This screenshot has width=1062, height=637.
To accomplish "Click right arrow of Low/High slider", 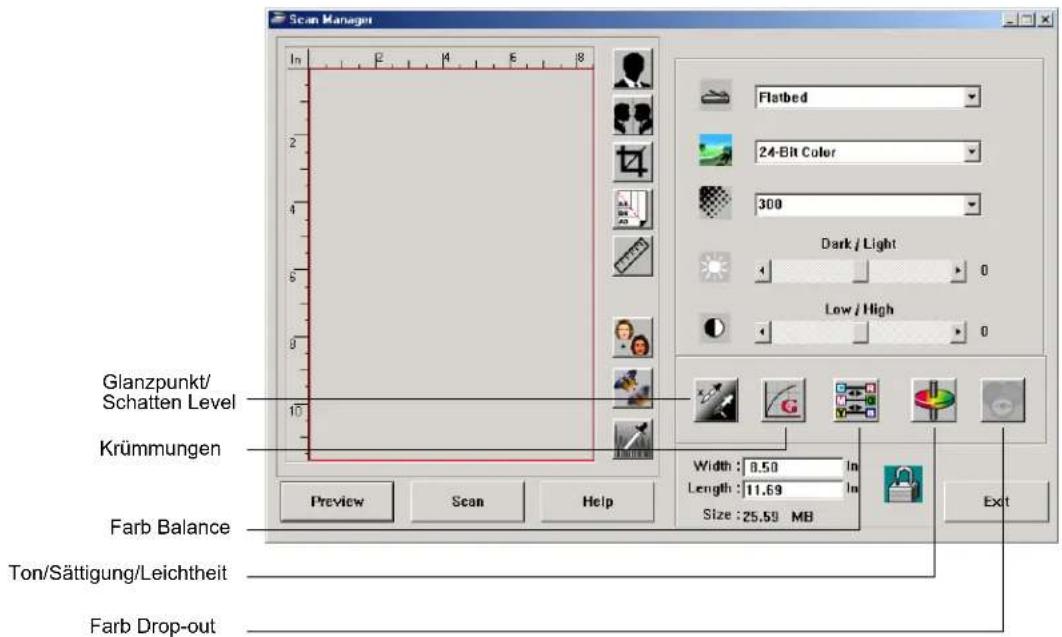I will tap(958, 332).
